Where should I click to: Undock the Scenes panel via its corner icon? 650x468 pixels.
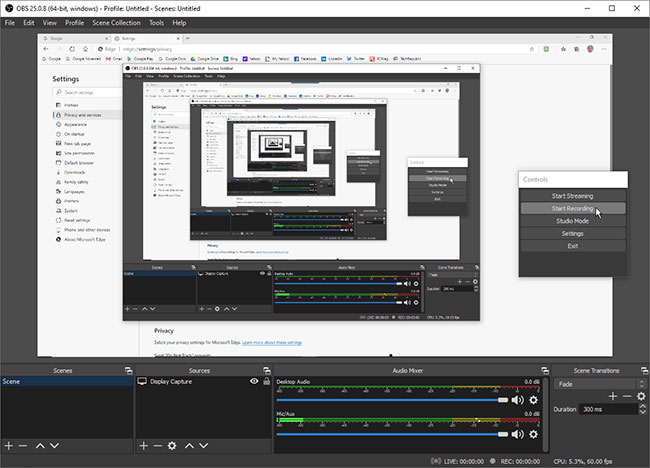point(128,370)
